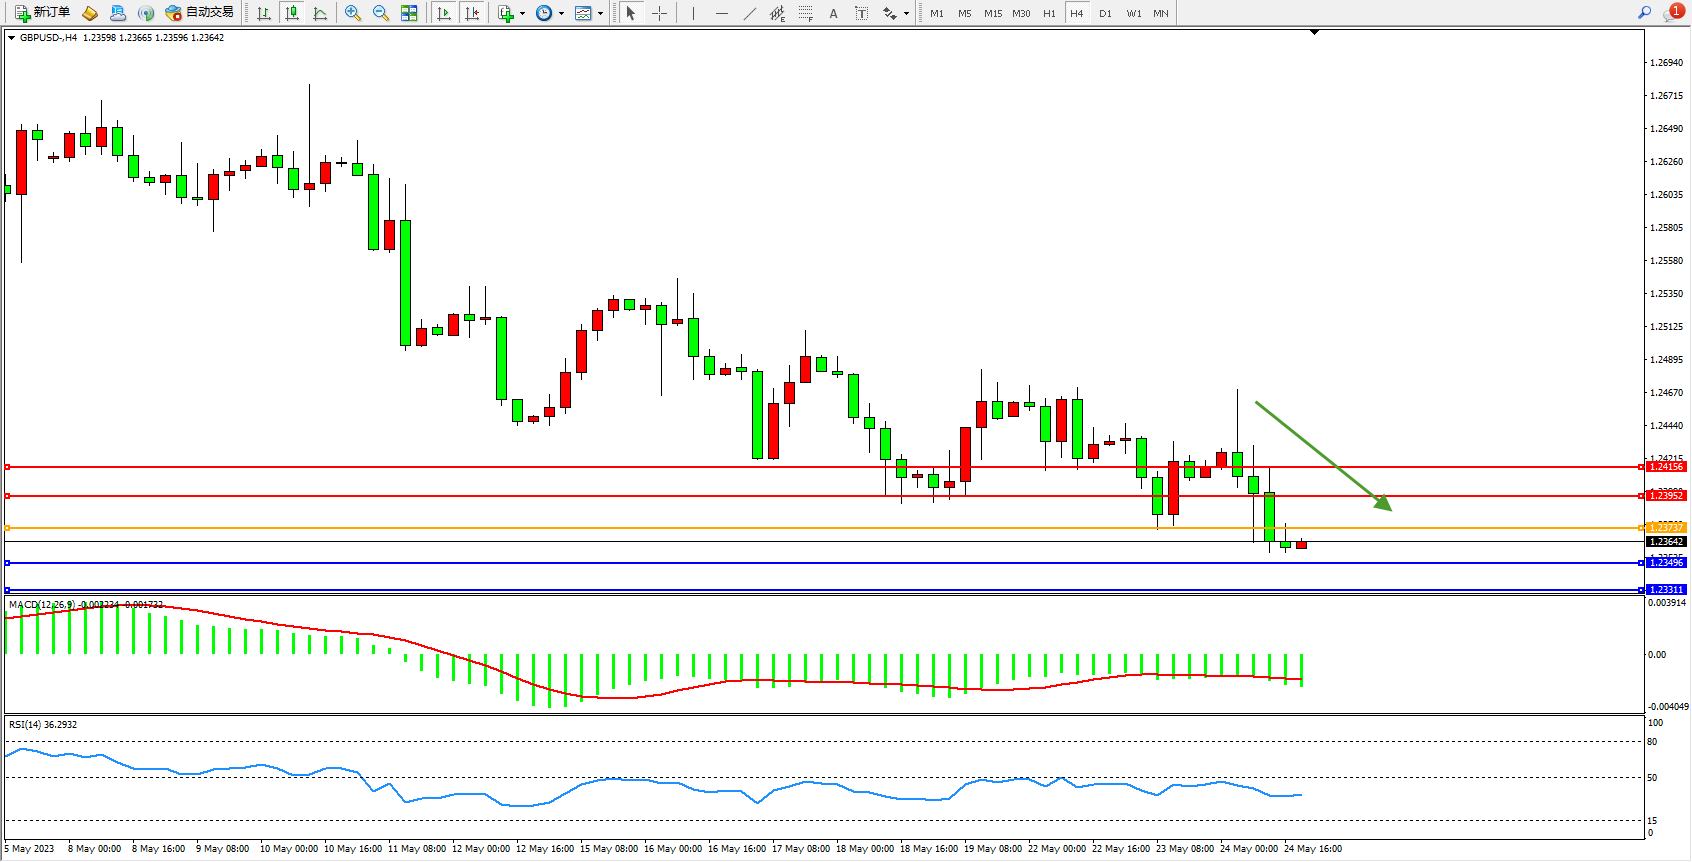Zoom out on the chart
The height and width of the screenshot is (862, 1692).
[x=381, y=13]
